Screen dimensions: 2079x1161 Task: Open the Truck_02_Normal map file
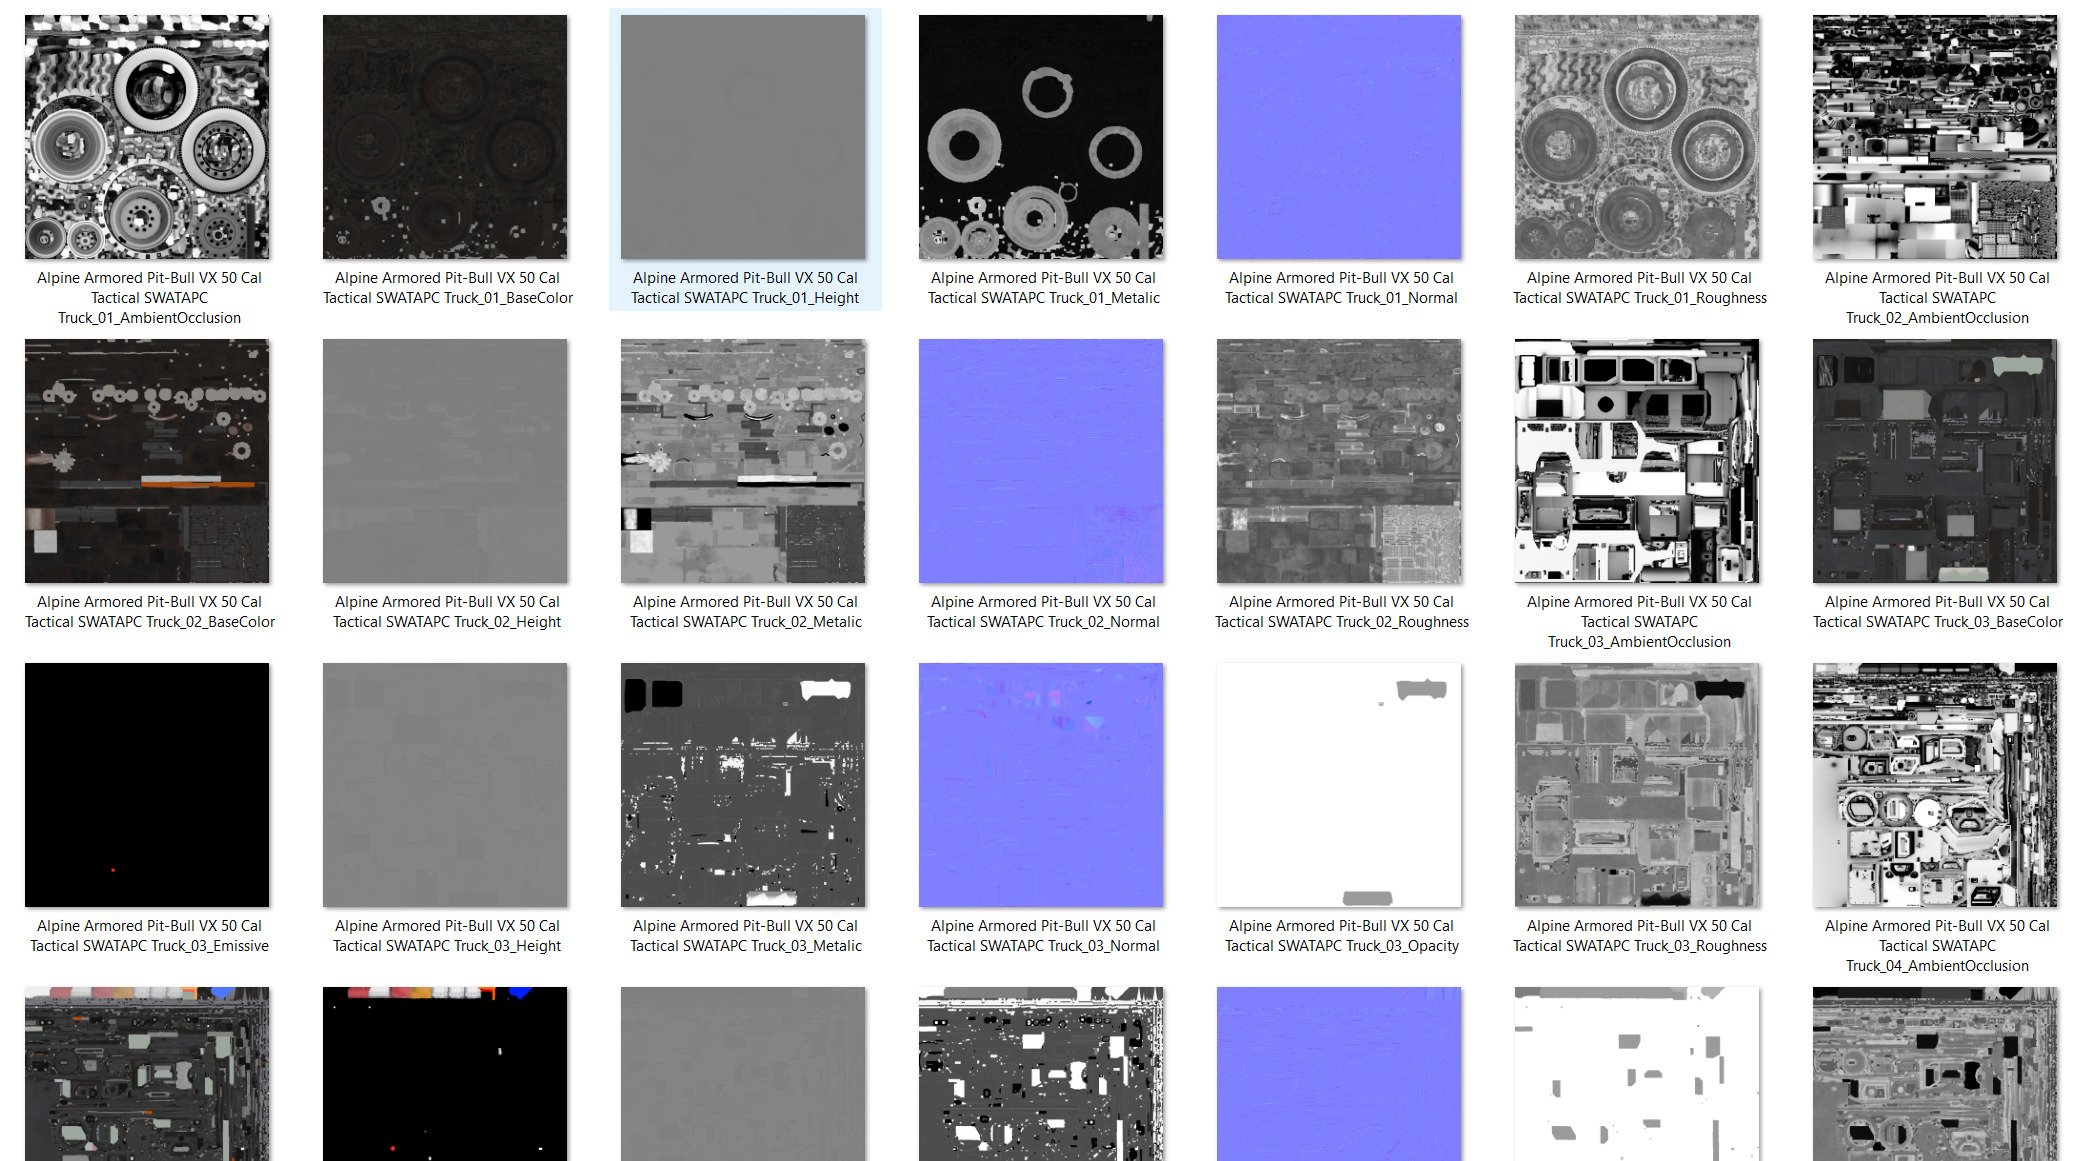pos(1041,461)
